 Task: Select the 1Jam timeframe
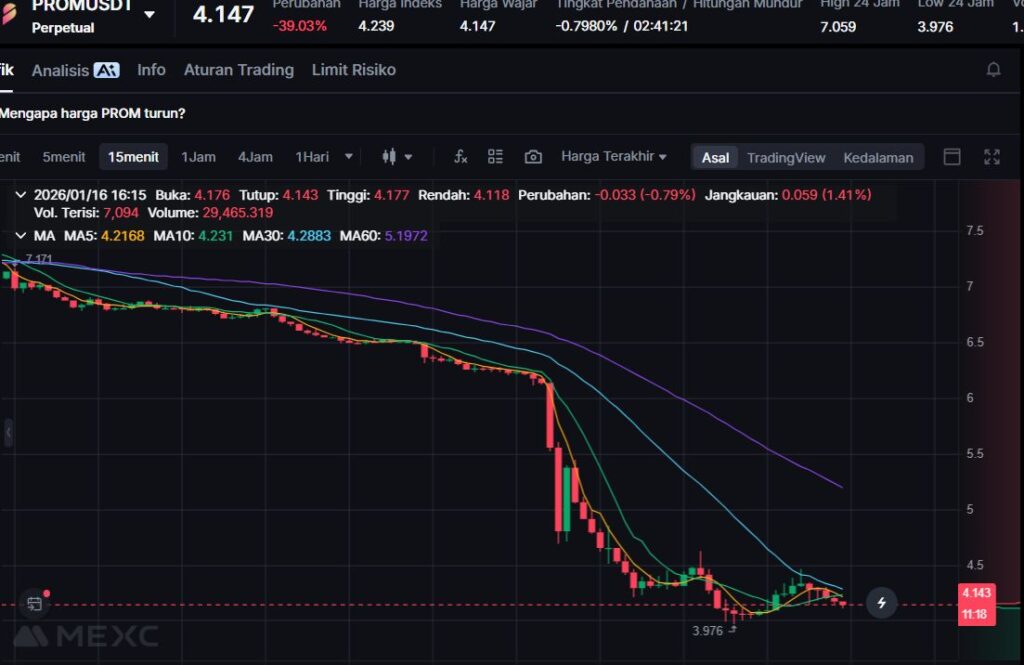198,157
